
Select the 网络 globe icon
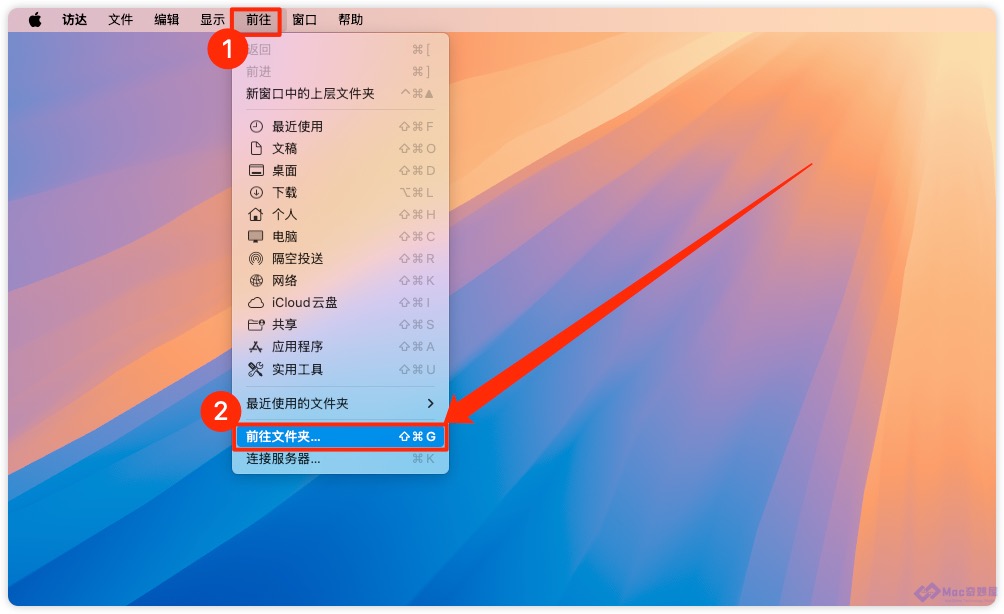[256, 280]
